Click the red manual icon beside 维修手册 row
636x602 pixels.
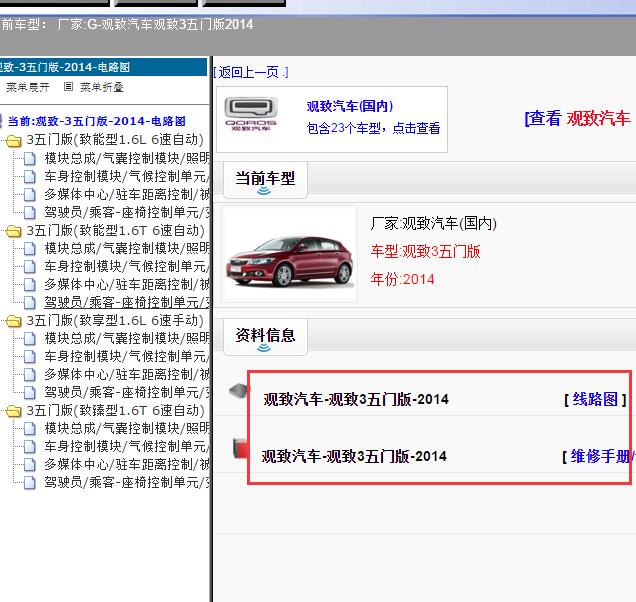[x=240, y=448]
